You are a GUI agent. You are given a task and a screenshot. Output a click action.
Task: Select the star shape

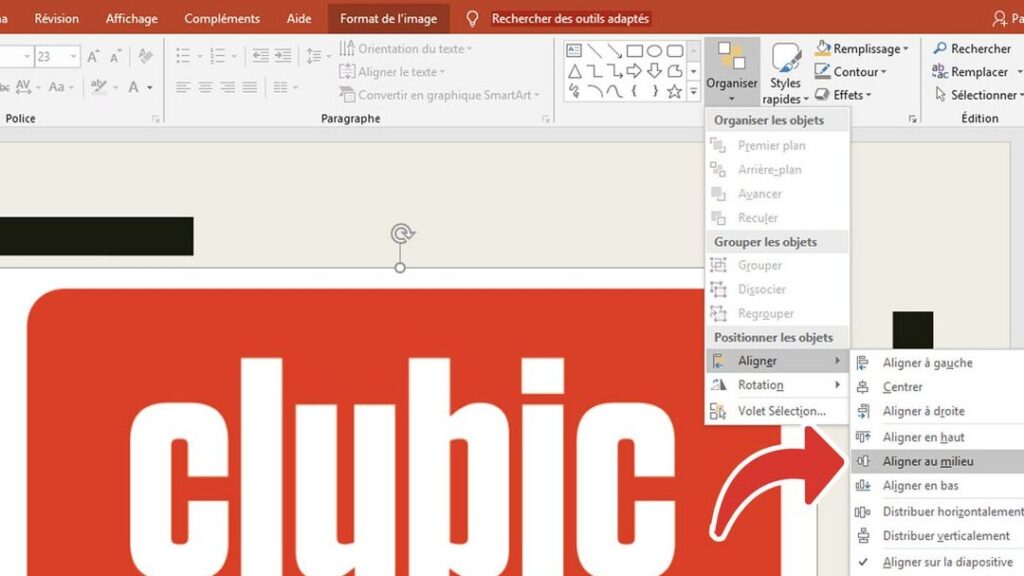click(x=675, y=91)
